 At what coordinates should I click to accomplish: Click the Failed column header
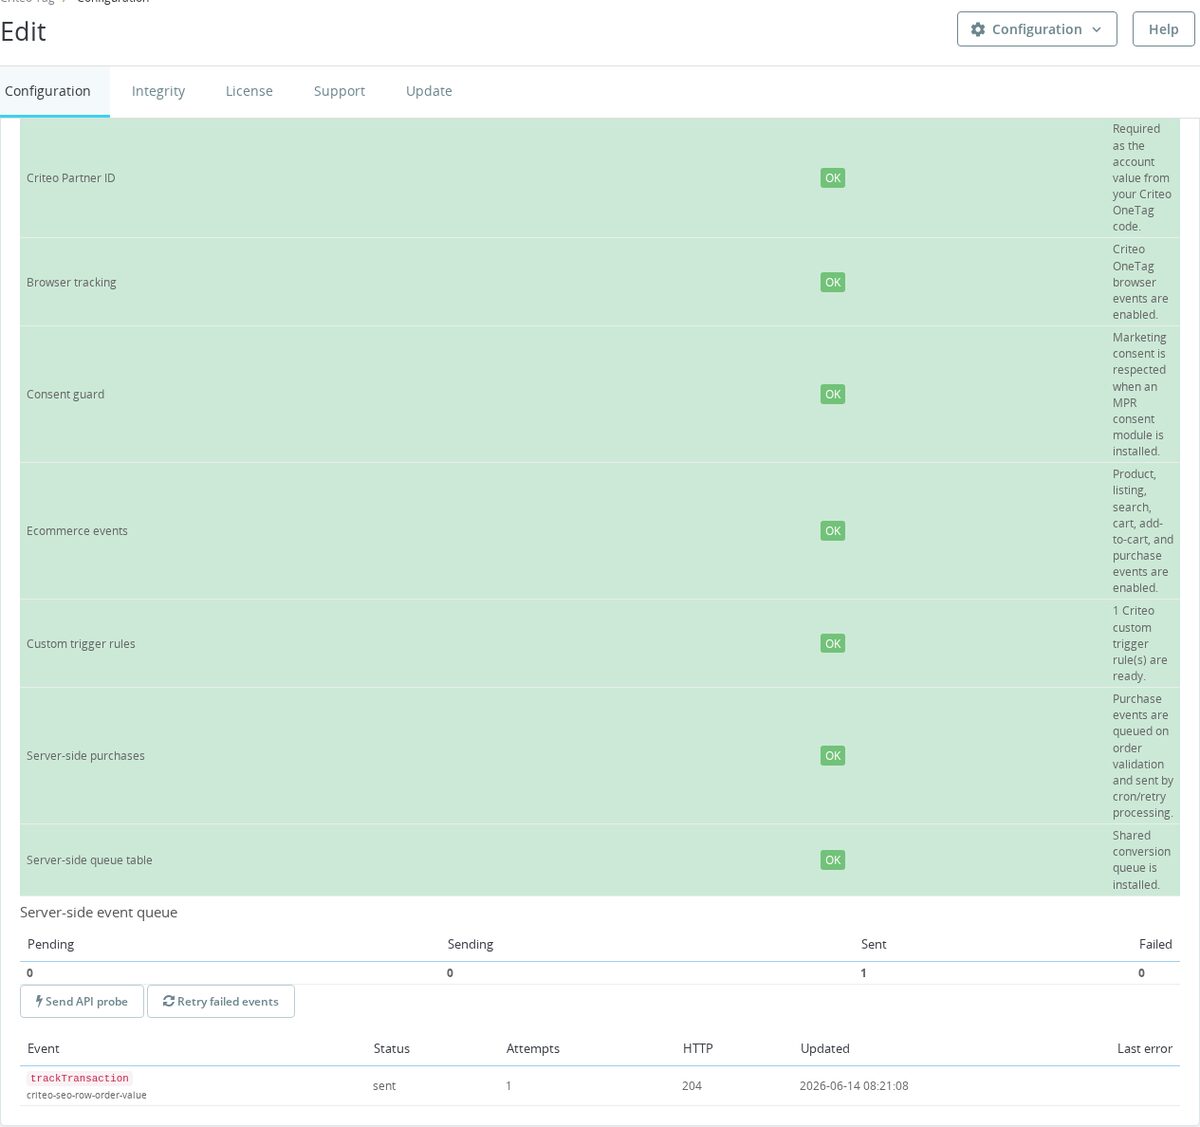(x=1155, y=944)
